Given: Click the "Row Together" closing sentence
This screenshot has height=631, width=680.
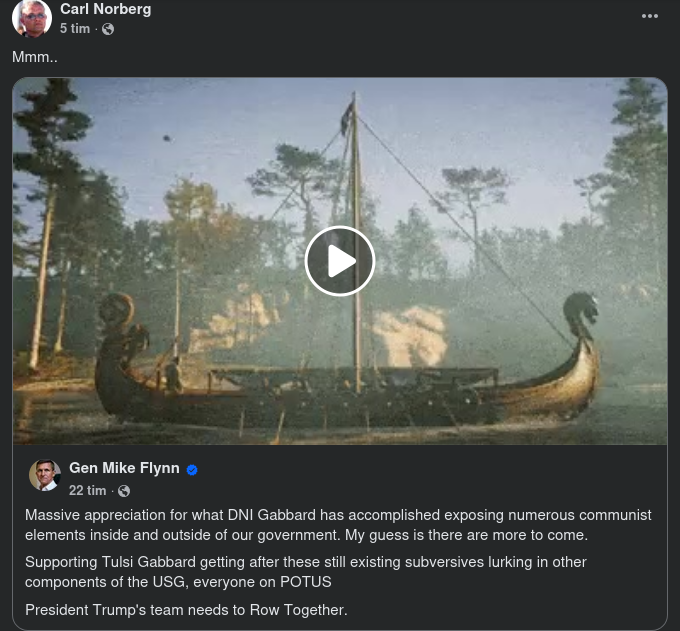Looking at the screenshot, I should 186,610.
